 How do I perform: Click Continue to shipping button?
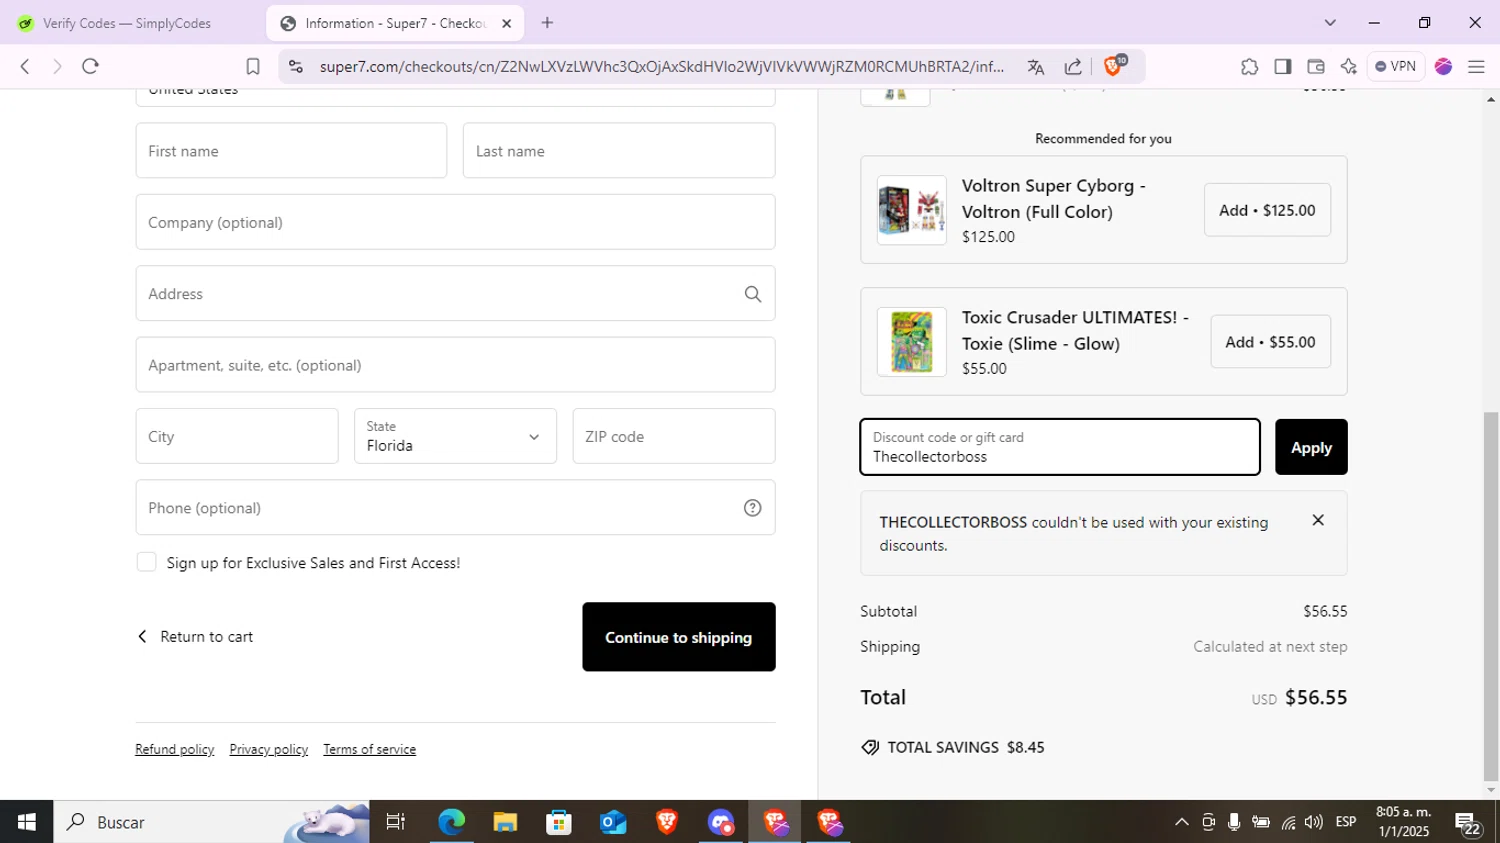tap(679, 637)
